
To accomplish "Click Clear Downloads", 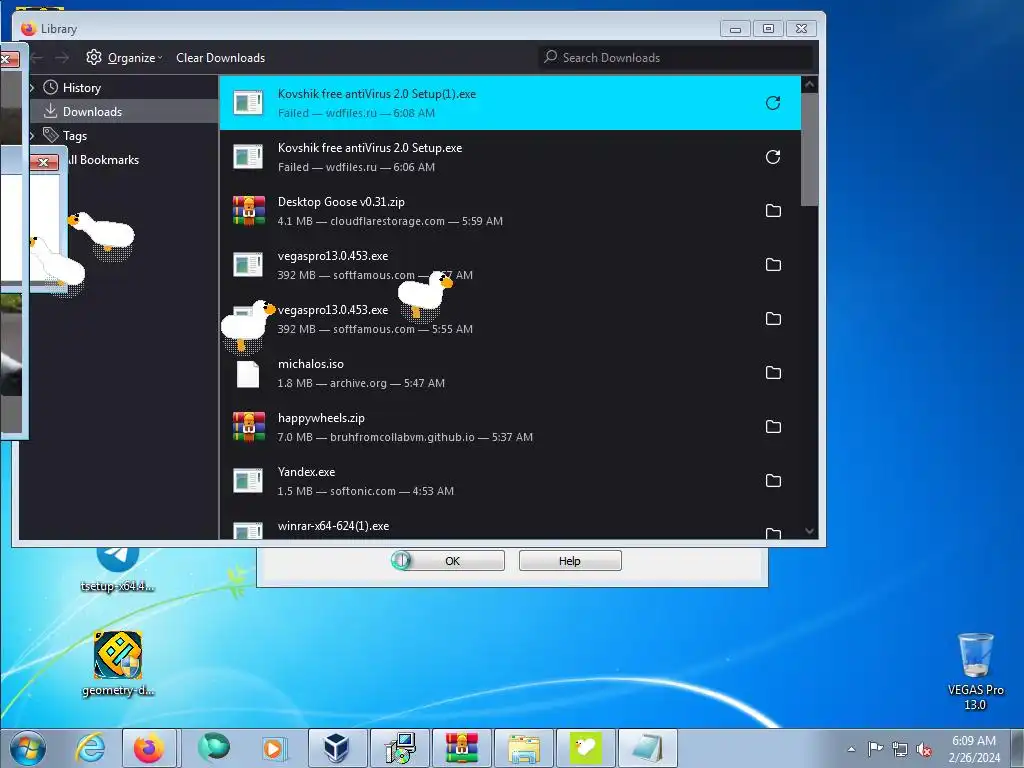I will point(221,57).
